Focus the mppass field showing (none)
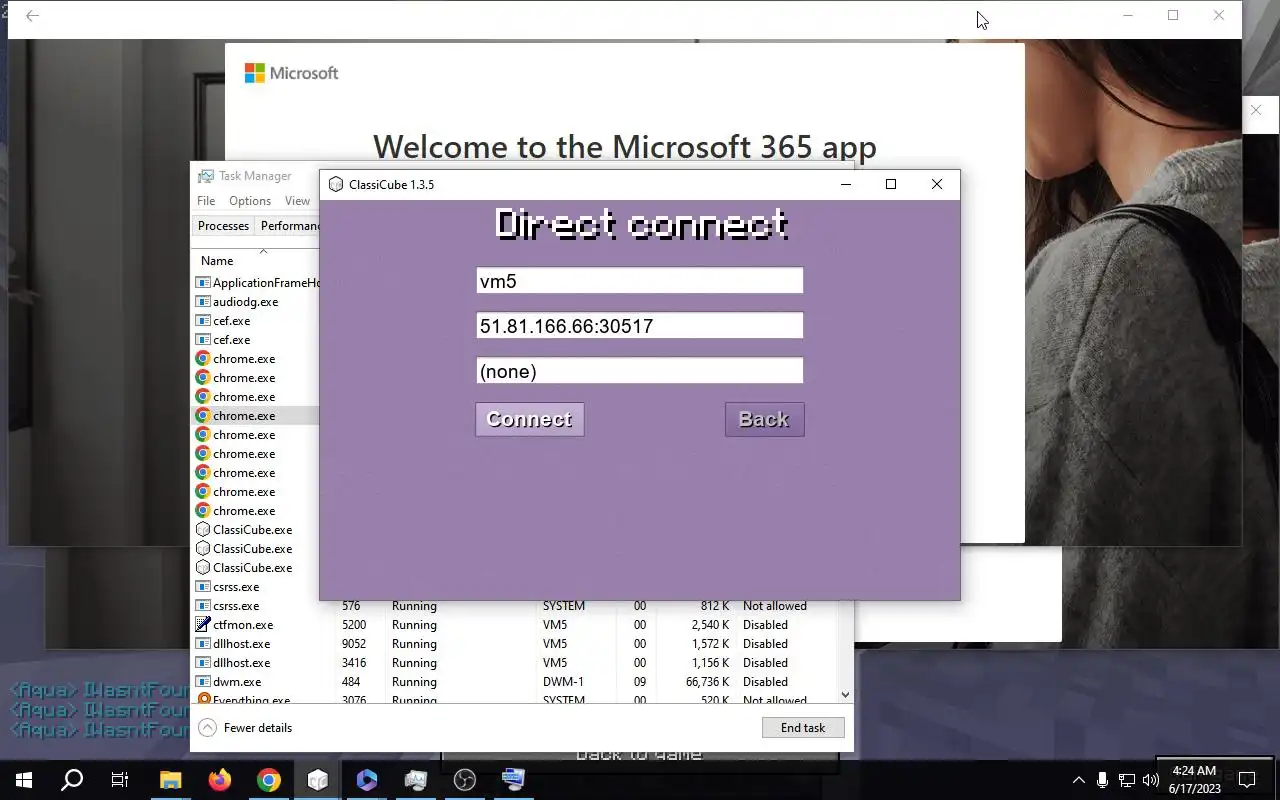Screen dimensions: 1280x800 click(x=639, y=371)
